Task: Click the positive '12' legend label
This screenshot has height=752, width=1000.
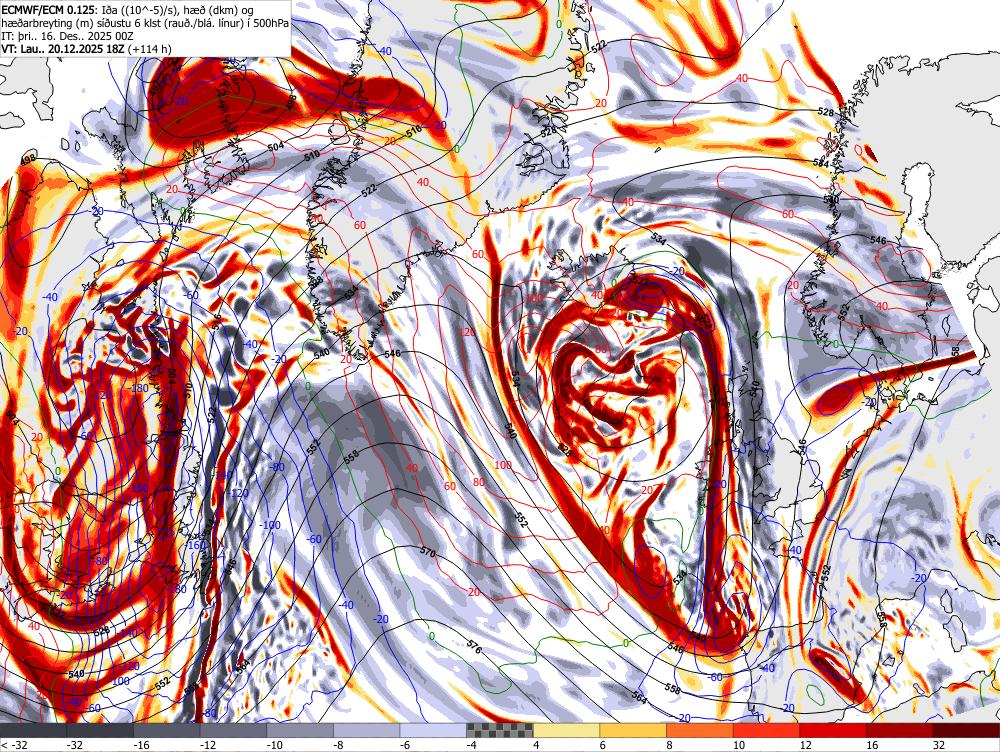Action: [805, 744]
